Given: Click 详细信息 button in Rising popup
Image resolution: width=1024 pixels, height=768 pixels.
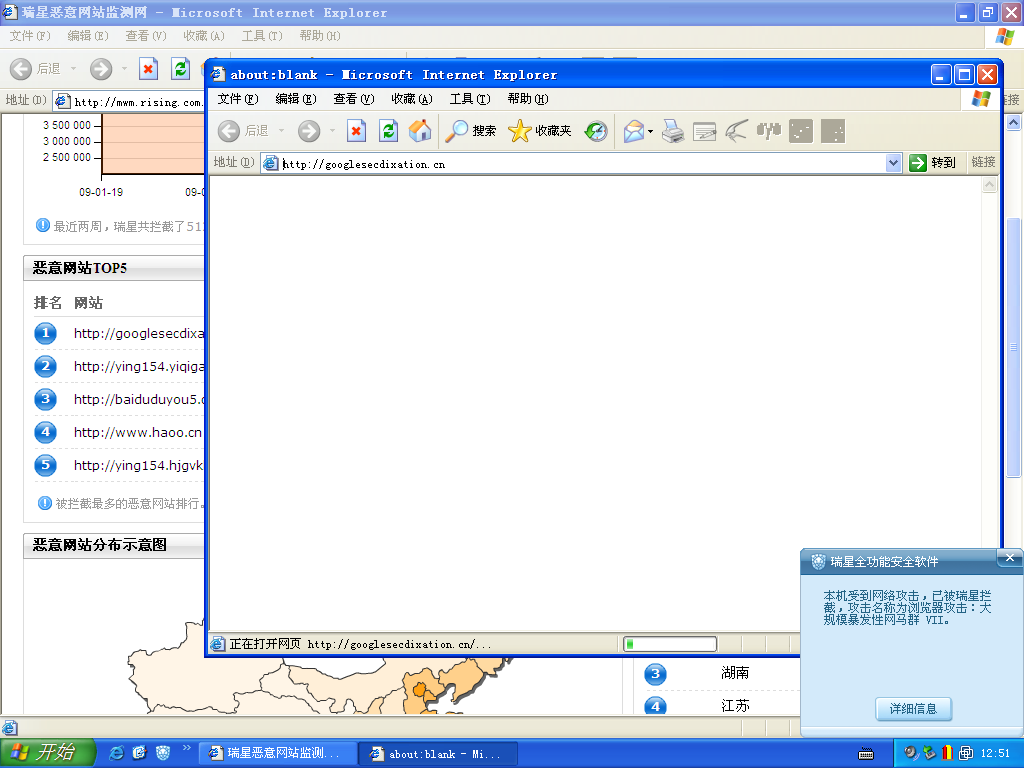Looking at the screenshot, I should (913, 709).
